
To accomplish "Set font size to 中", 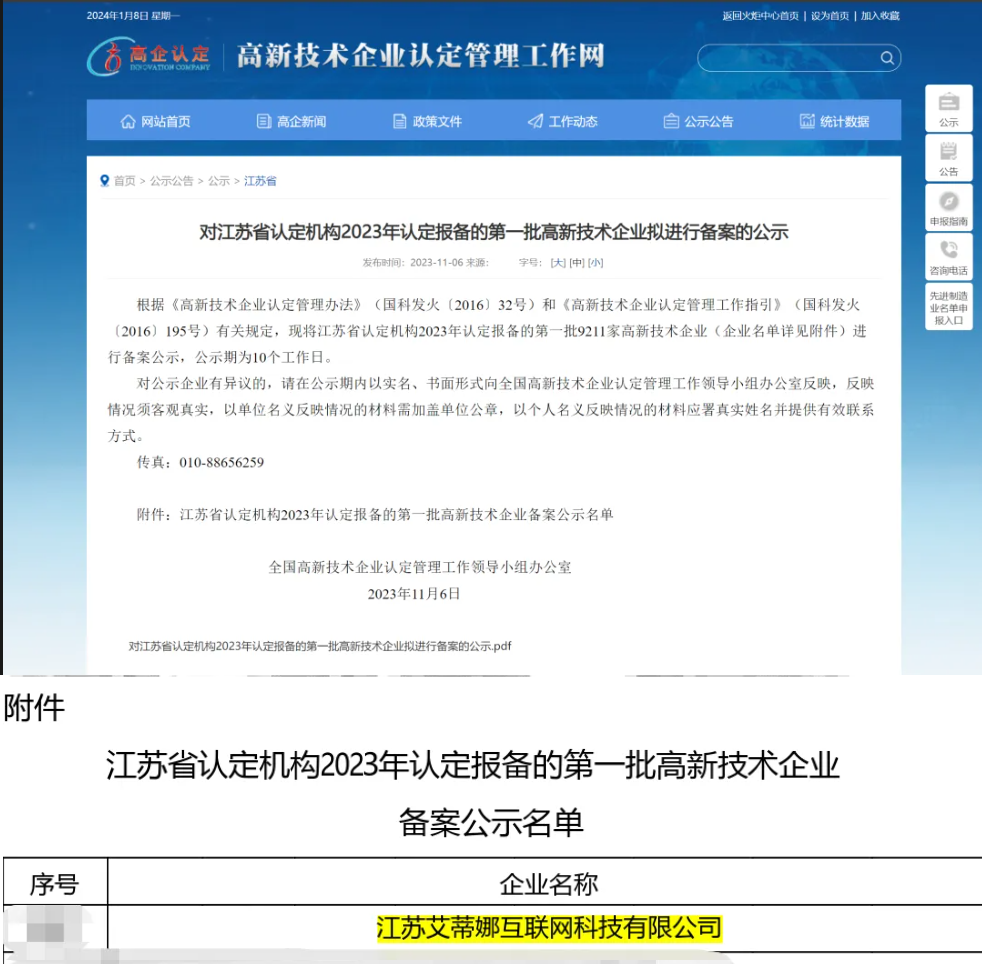I will pos(577,262).
